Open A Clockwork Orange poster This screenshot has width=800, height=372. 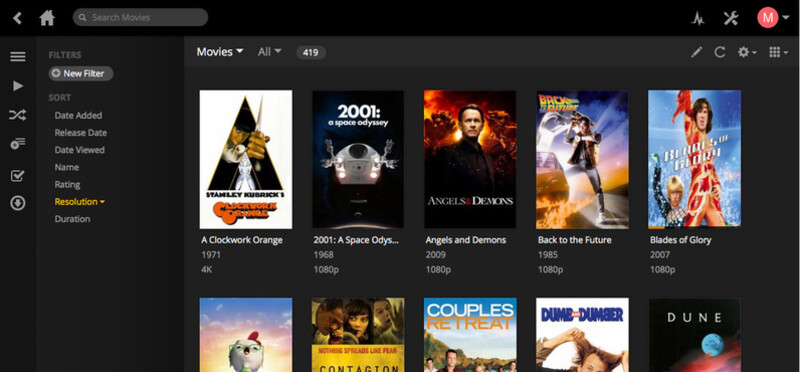pos(246,159)
